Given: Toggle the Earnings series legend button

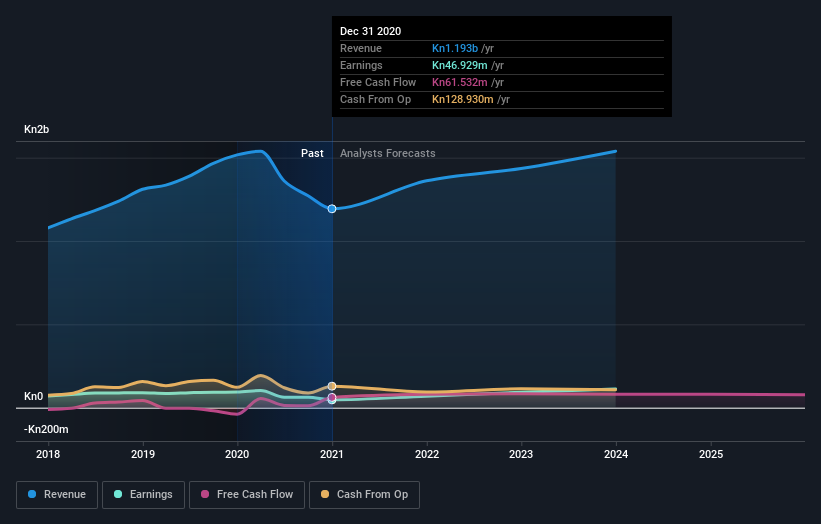Looking at the screenshot, I should (143, 495).
